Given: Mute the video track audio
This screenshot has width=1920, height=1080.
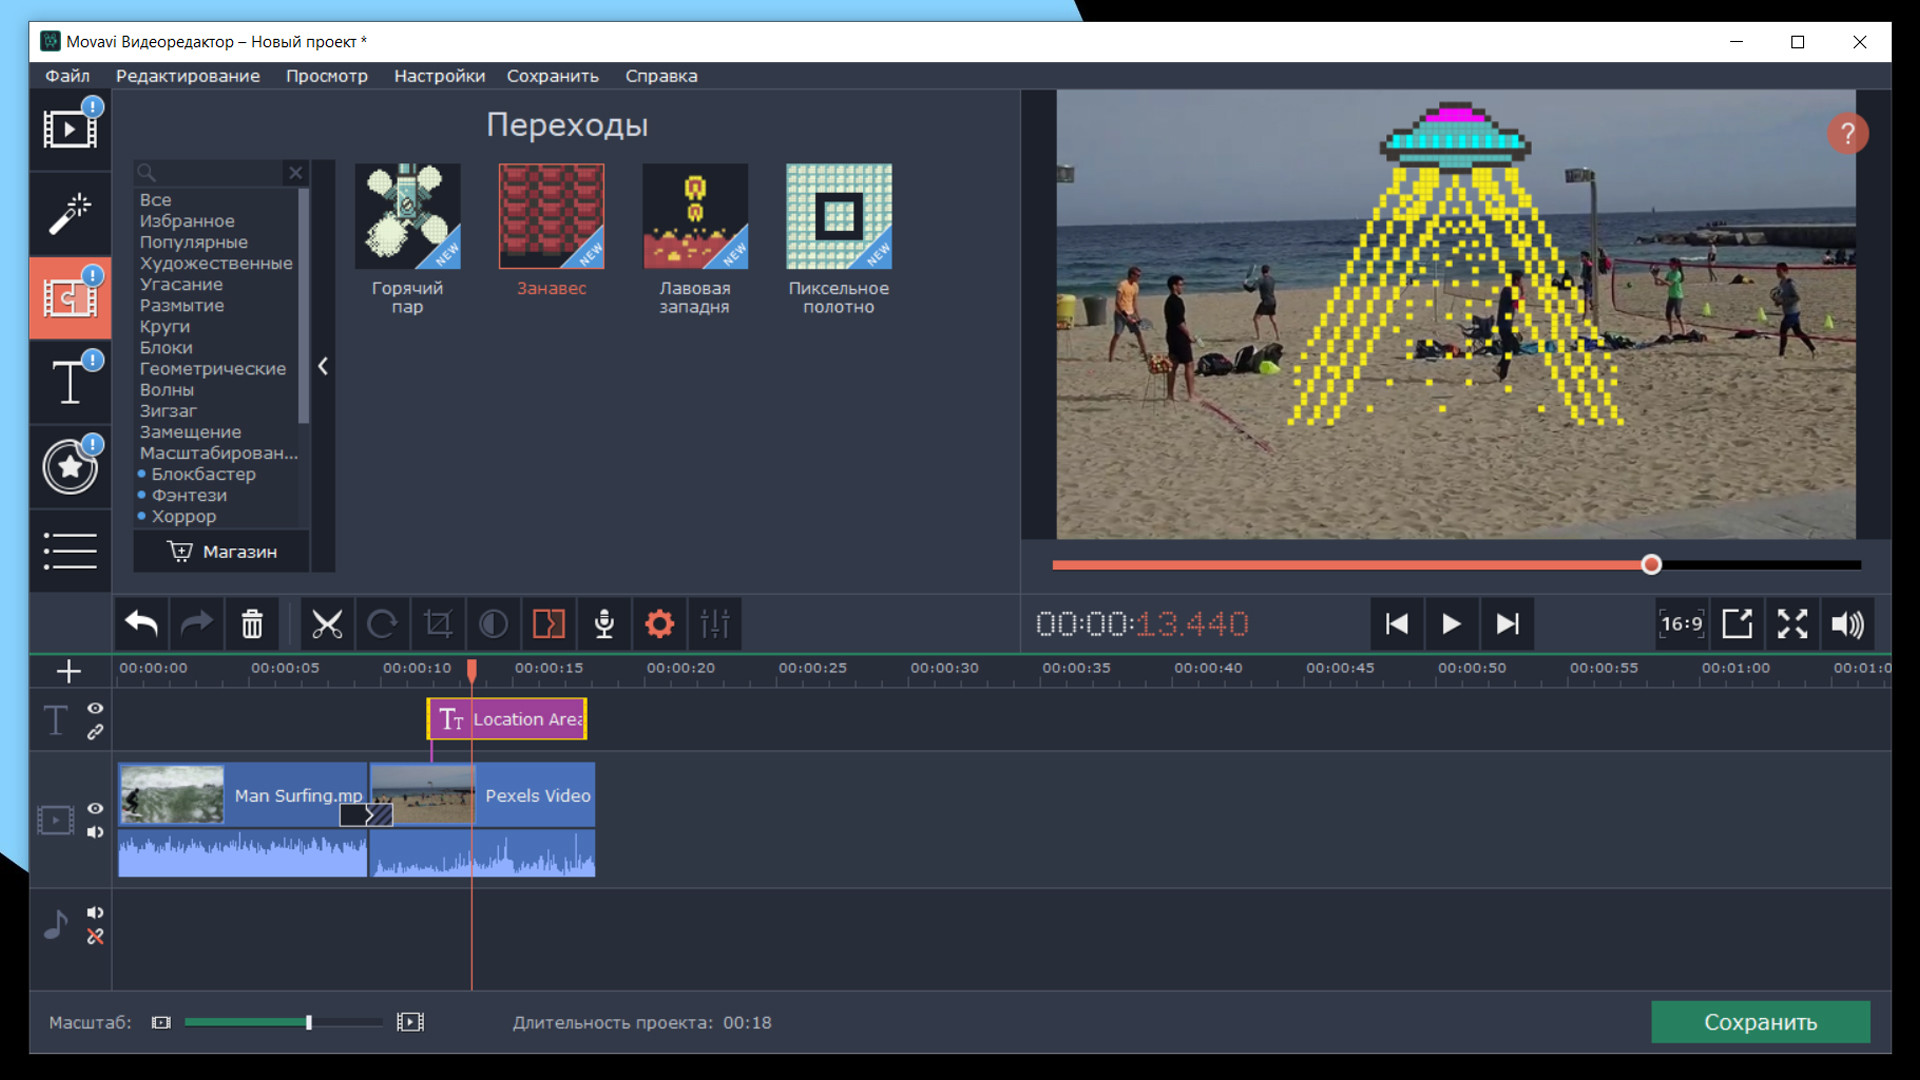Looking at the screenshot, I should (95, 832).
